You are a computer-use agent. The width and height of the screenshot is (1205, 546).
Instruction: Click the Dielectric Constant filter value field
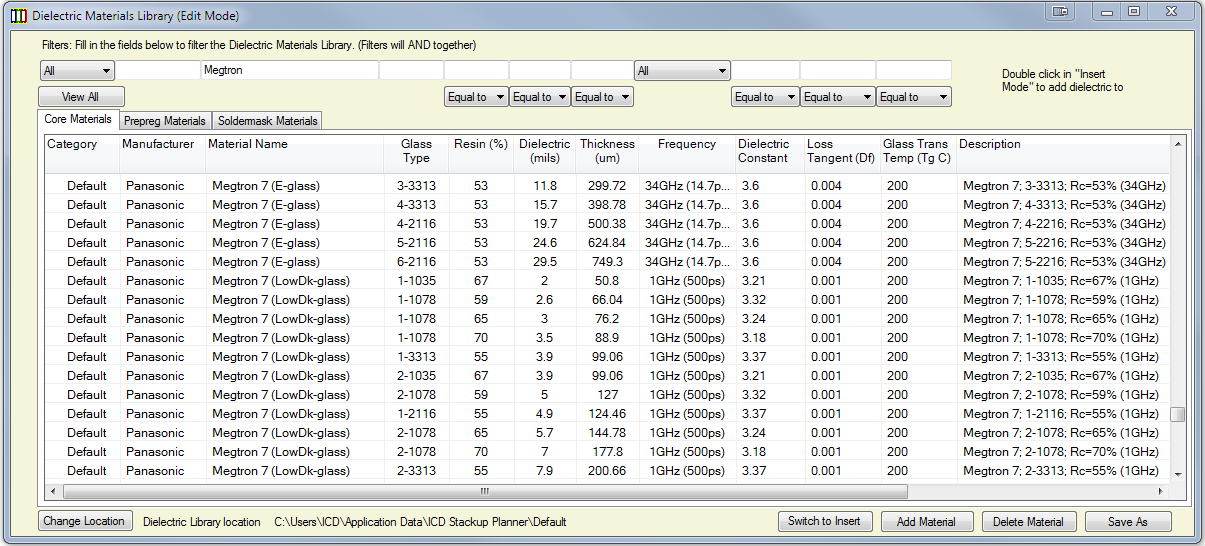tap(765, 71)
